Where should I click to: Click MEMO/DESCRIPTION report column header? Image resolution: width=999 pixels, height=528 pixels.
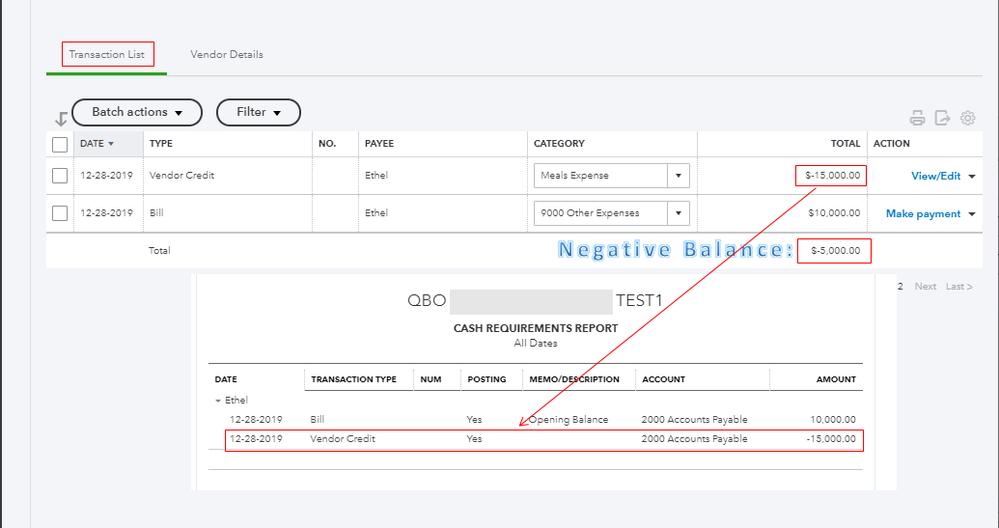click(574, 379)
